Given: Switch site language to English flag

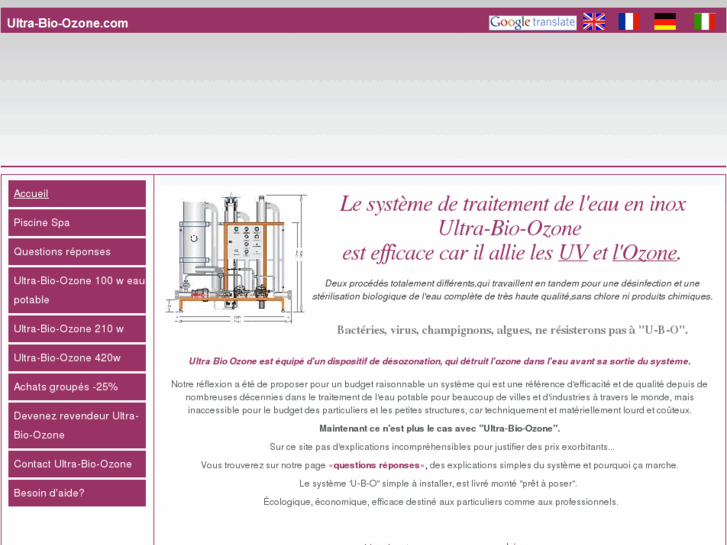Looking at the screenshot, I should pyautogui.click(x=593, y=22).
